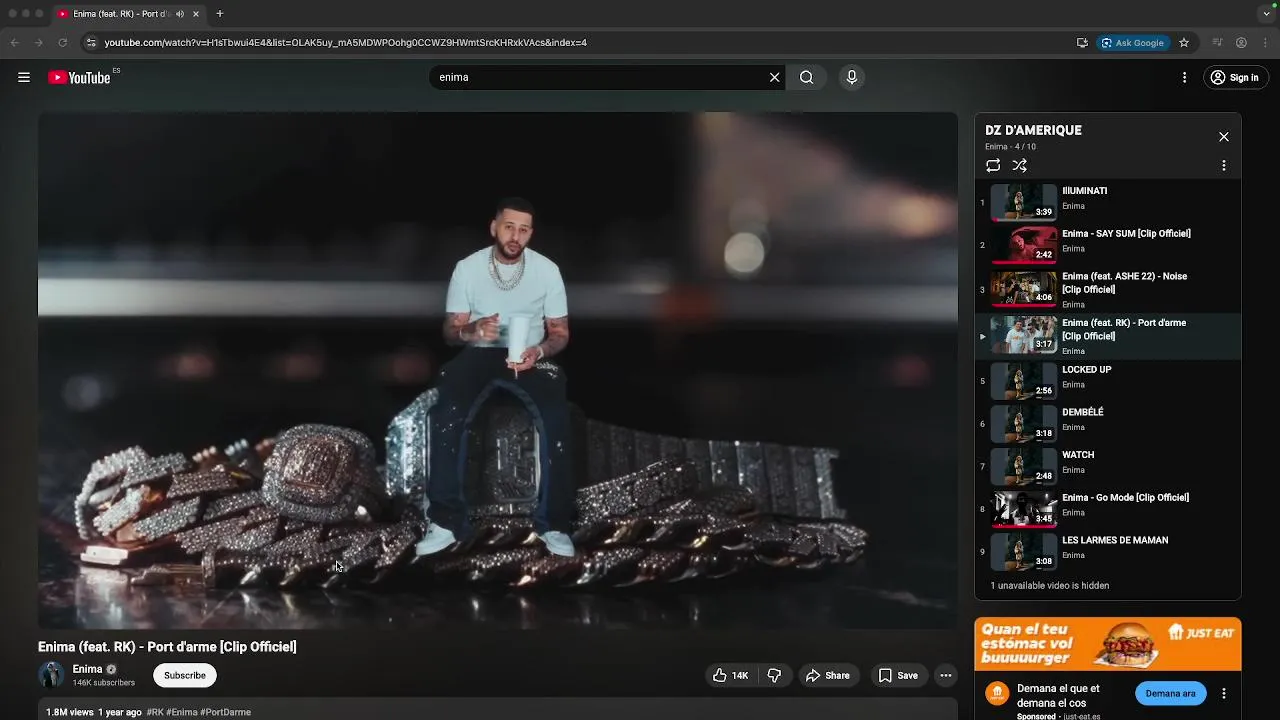Screen dimensions: 1280x720
Task: Open DEMBÉLÉ in the playlist
Action: [1108, 423]
